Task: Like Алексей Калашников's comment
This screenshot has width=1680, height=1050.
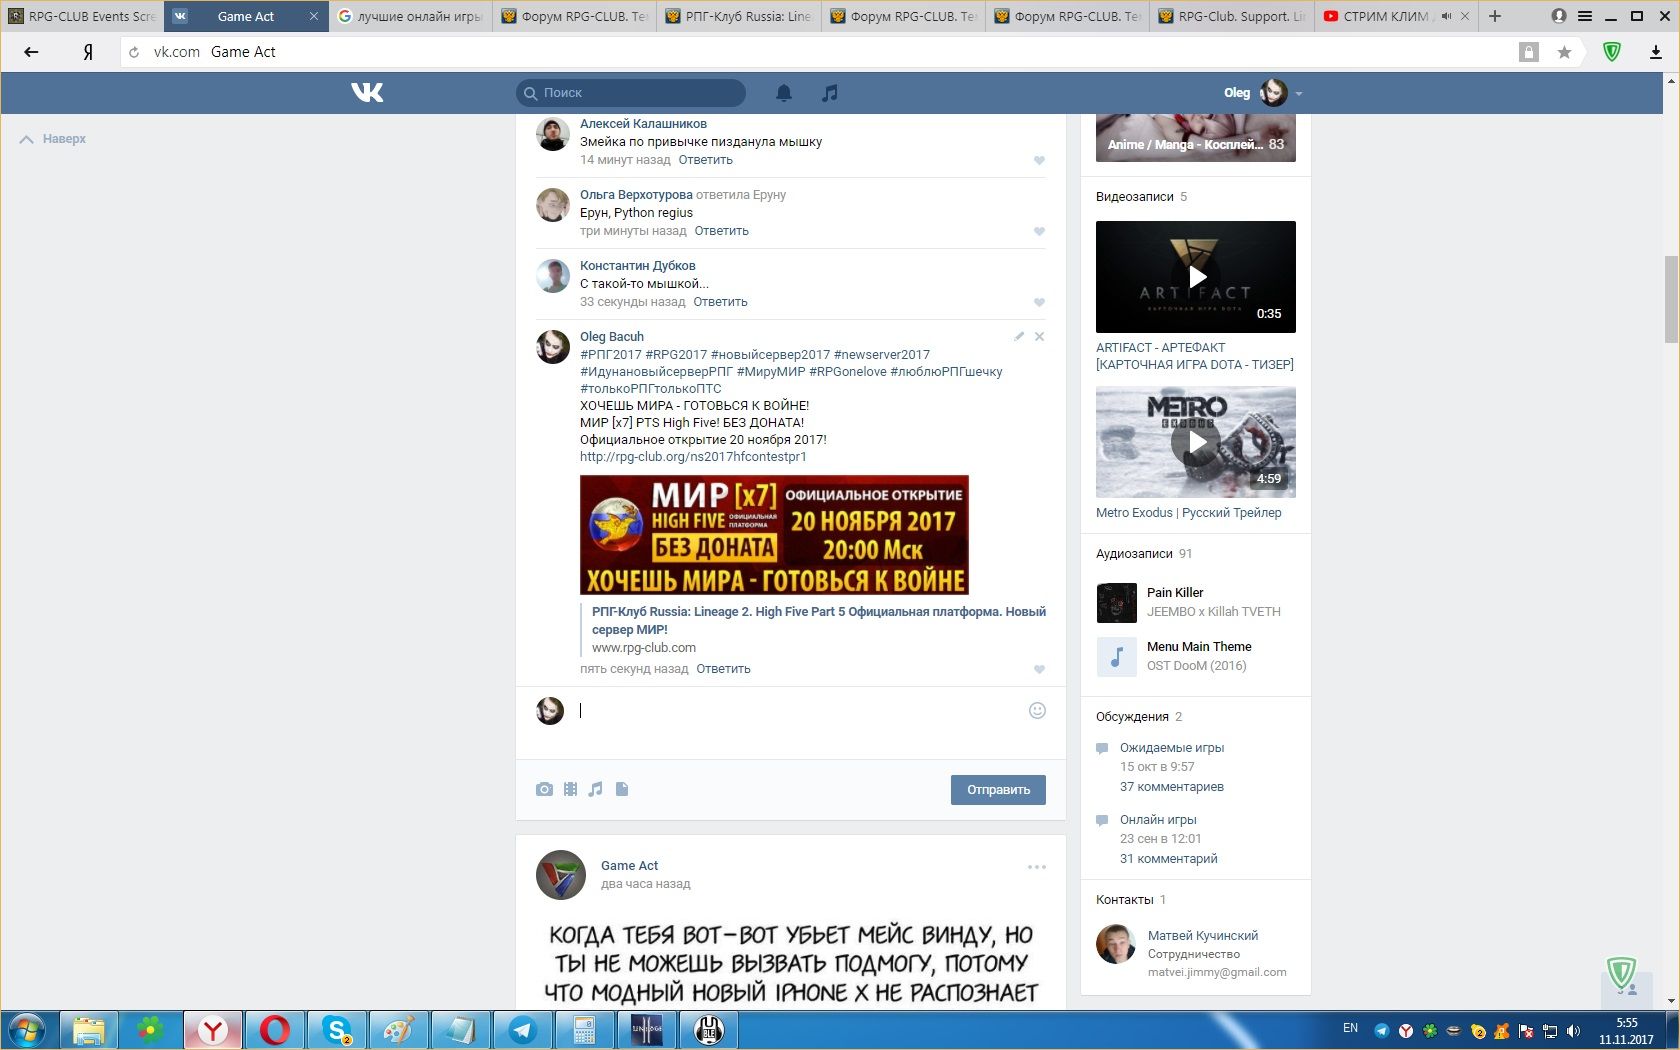Action: 1039,160
